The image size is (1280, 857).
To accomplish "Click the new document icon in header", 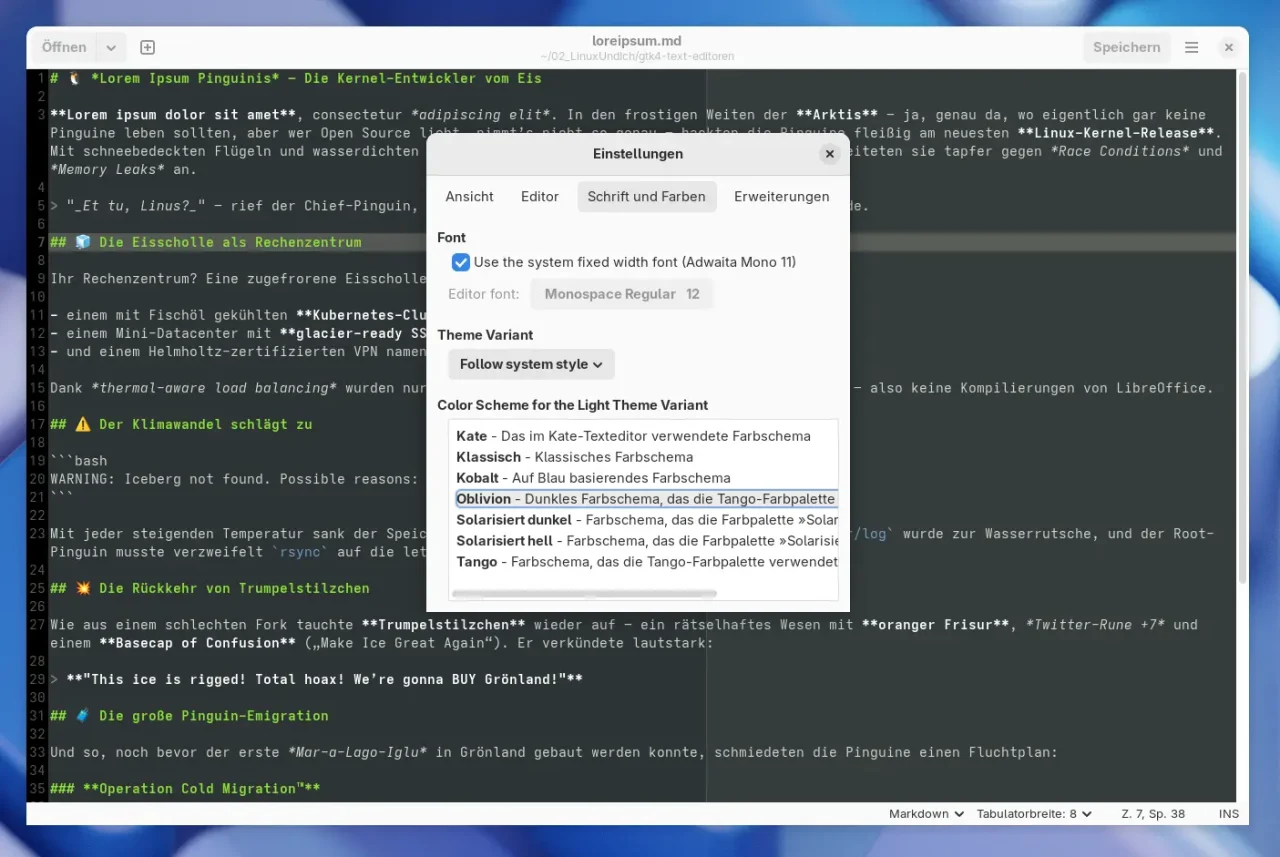I will [147, 47].
